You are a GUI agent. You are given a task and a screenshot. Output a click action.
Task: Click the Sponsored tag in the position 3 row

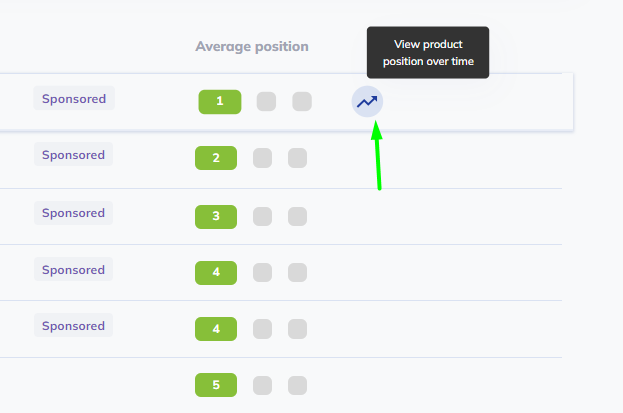[74, 213]
